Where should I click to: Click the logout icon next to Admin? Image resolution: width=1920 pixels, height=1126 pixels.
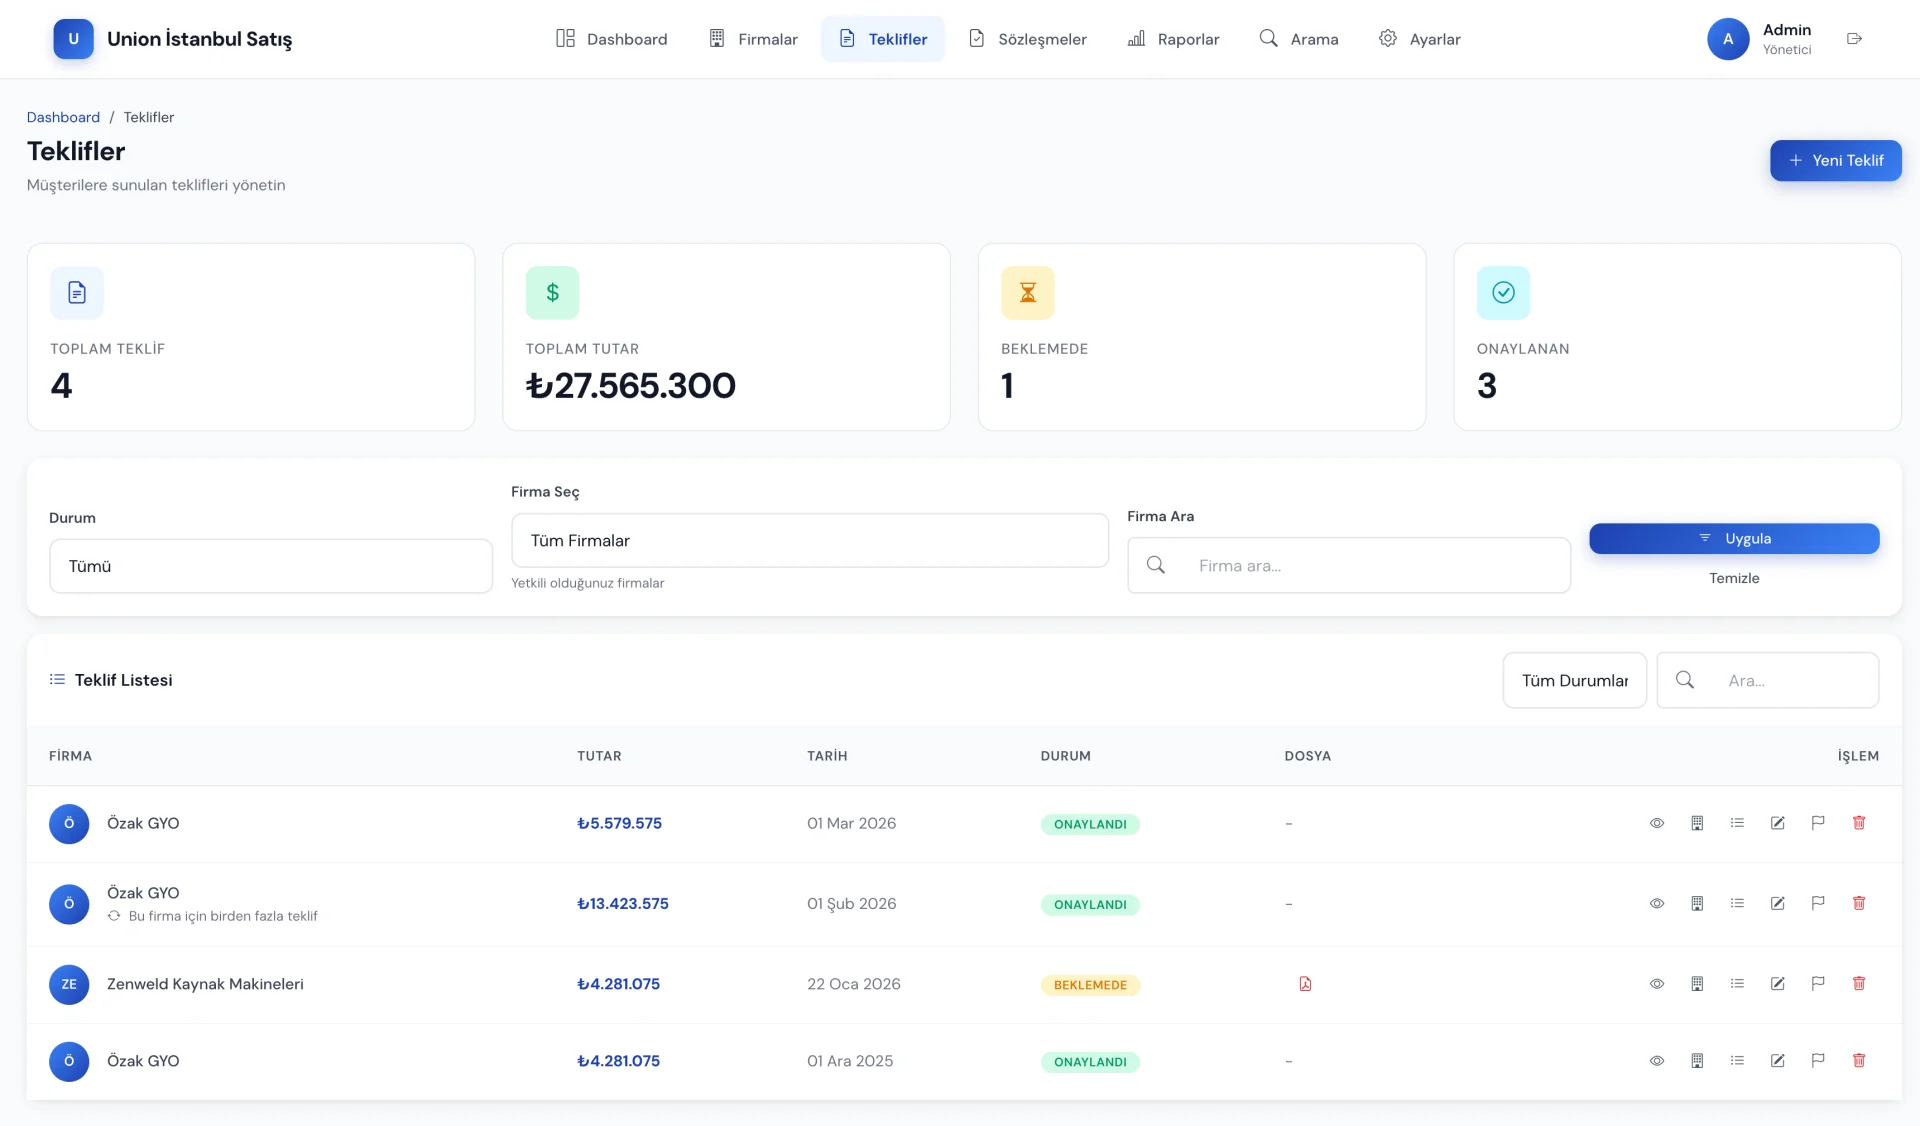1854,39
